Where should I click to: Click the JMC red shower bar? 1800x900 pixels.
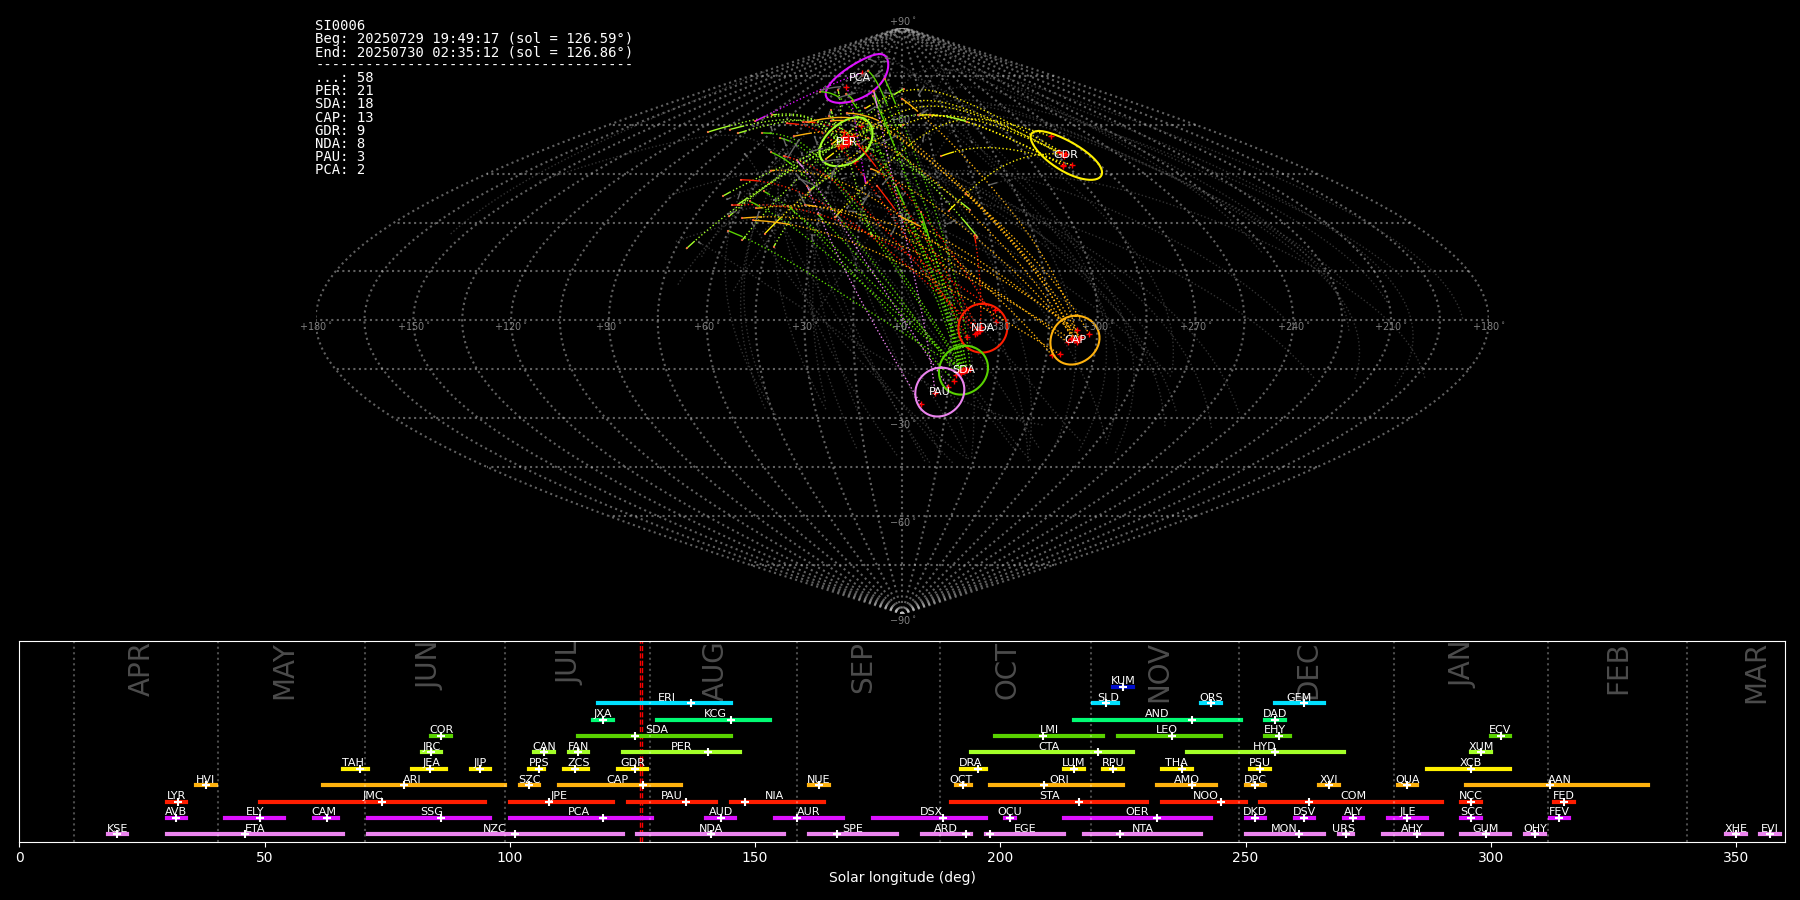(372, 802)
